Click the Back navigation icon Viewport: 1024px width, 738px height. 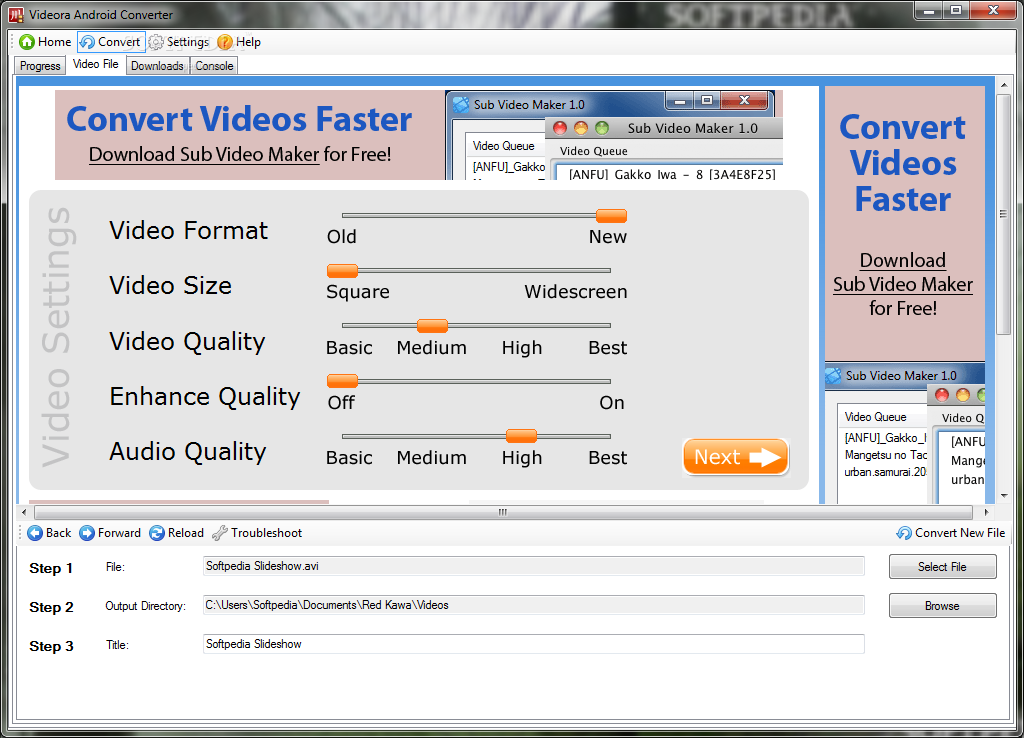(35, 533)
